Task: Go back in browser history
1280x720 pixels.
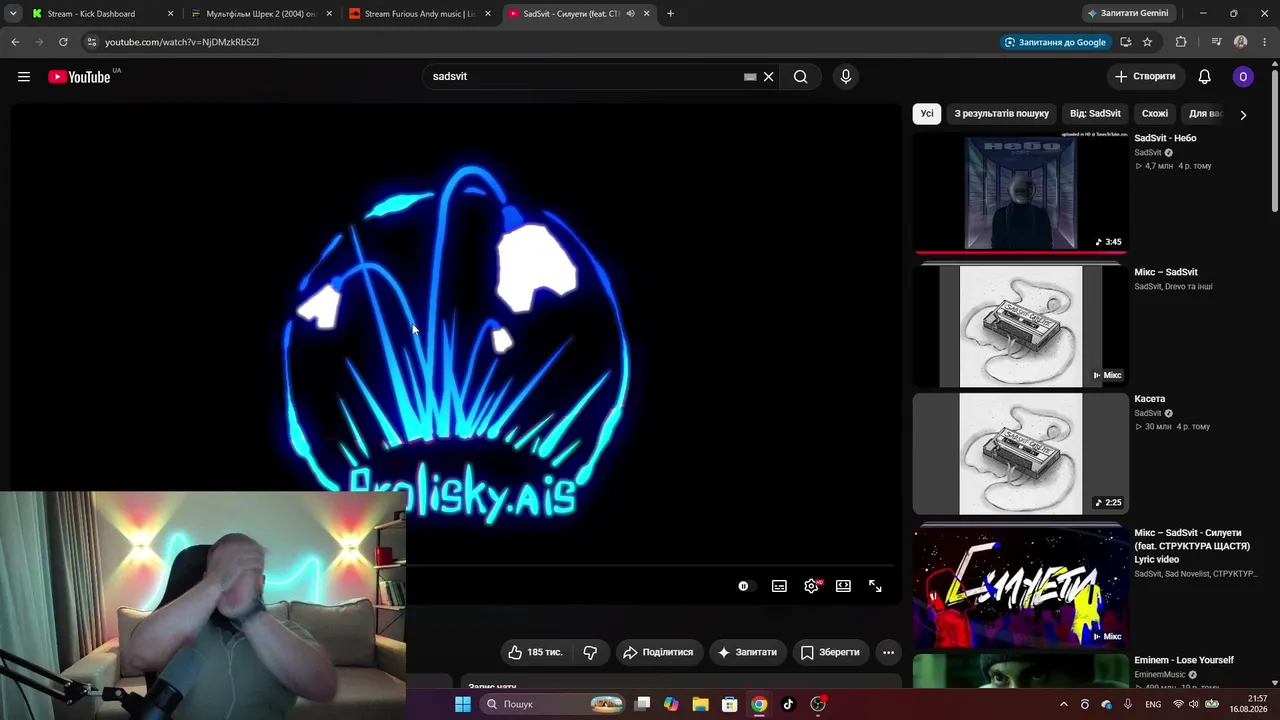Action: [x=15, y=42]
